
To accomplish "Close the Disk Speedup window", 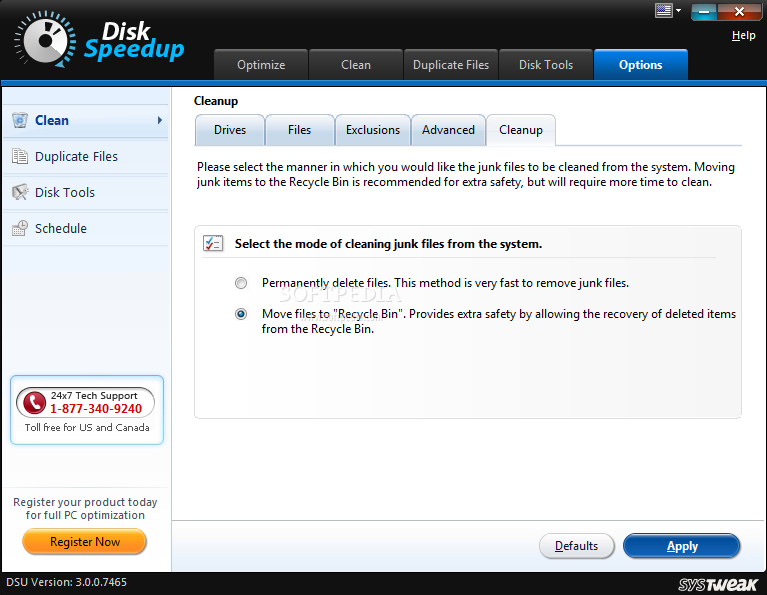I will [x=739, y=12].
